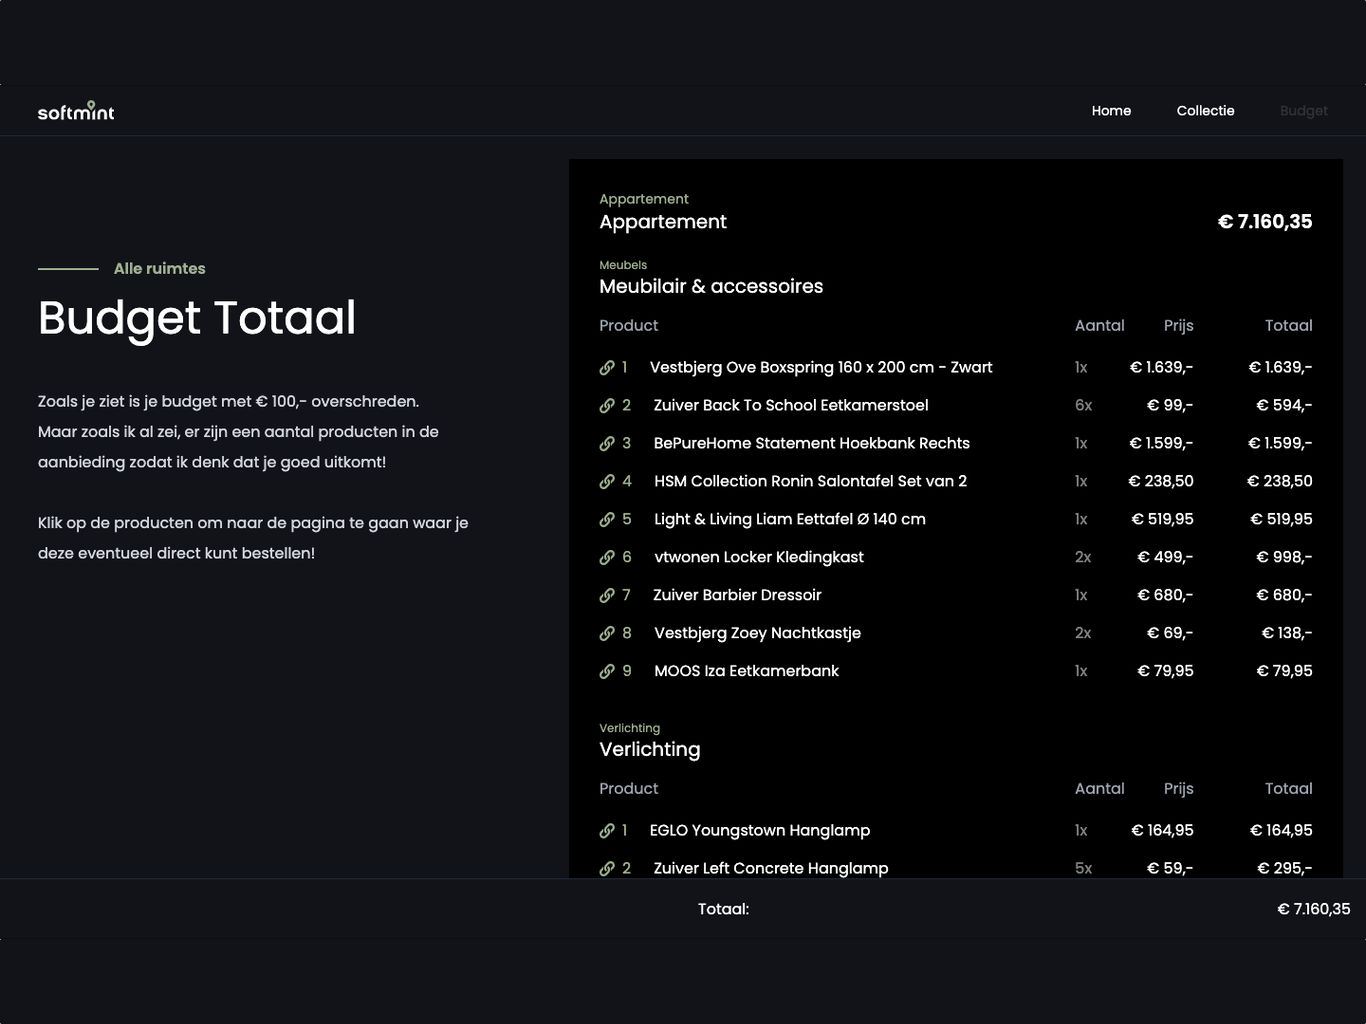1366x1024 pixels.
Task: Click the Meubilair & accessoires heading
Action: click(x=711, y=286)
